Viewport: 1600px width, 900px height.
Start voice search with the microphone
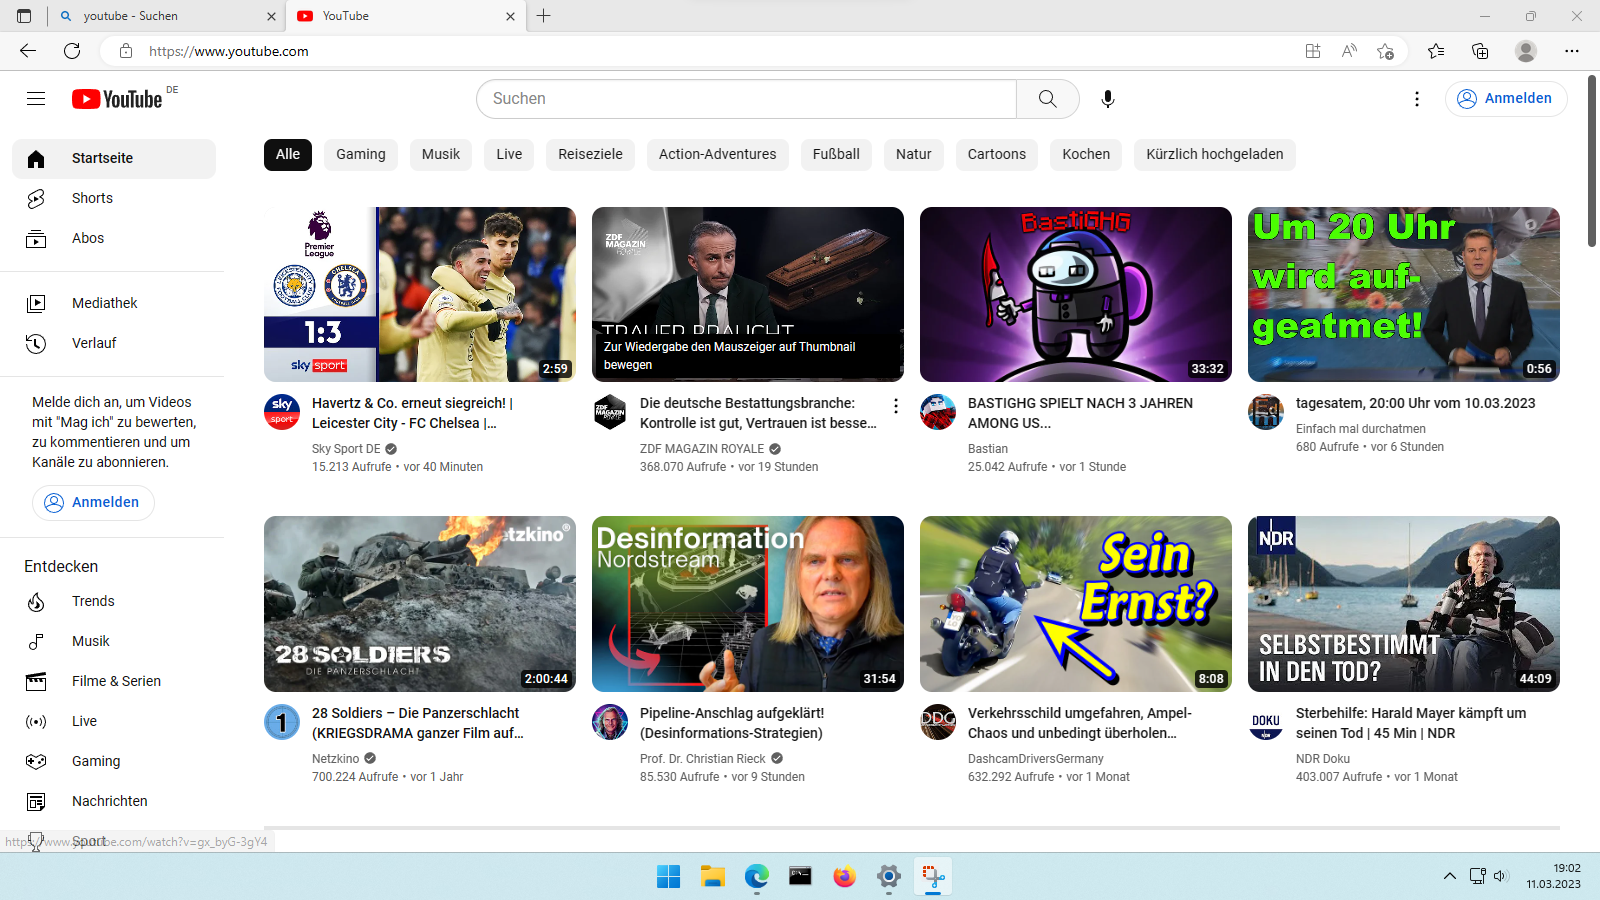(1108, 99)
